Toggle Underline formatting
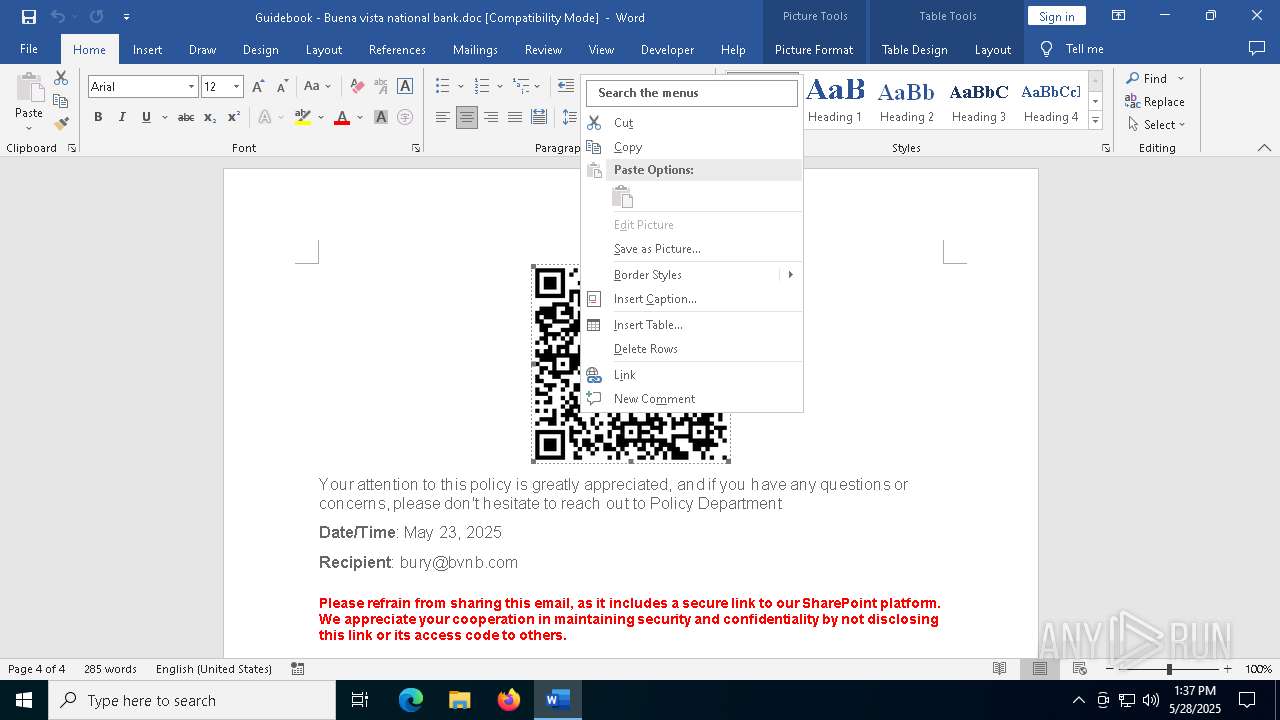The height and width of the screenshot is (720, 1280). tap(146, 117)
